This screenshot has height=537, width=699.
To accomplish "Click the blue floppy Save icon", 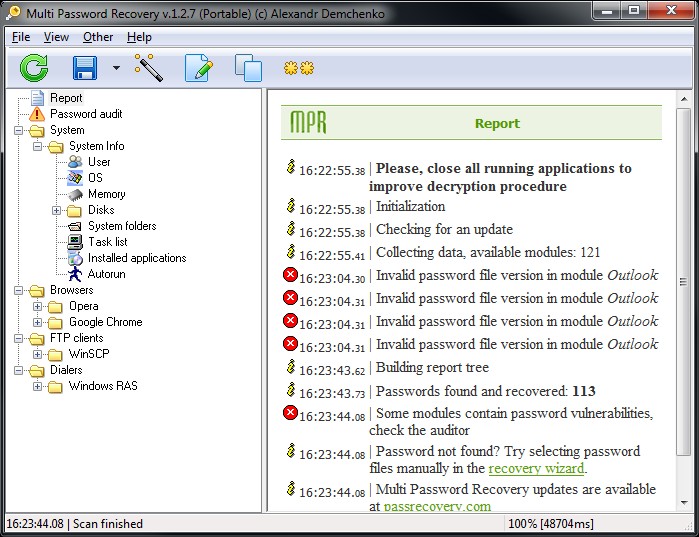I will click(x=85, y=68).
